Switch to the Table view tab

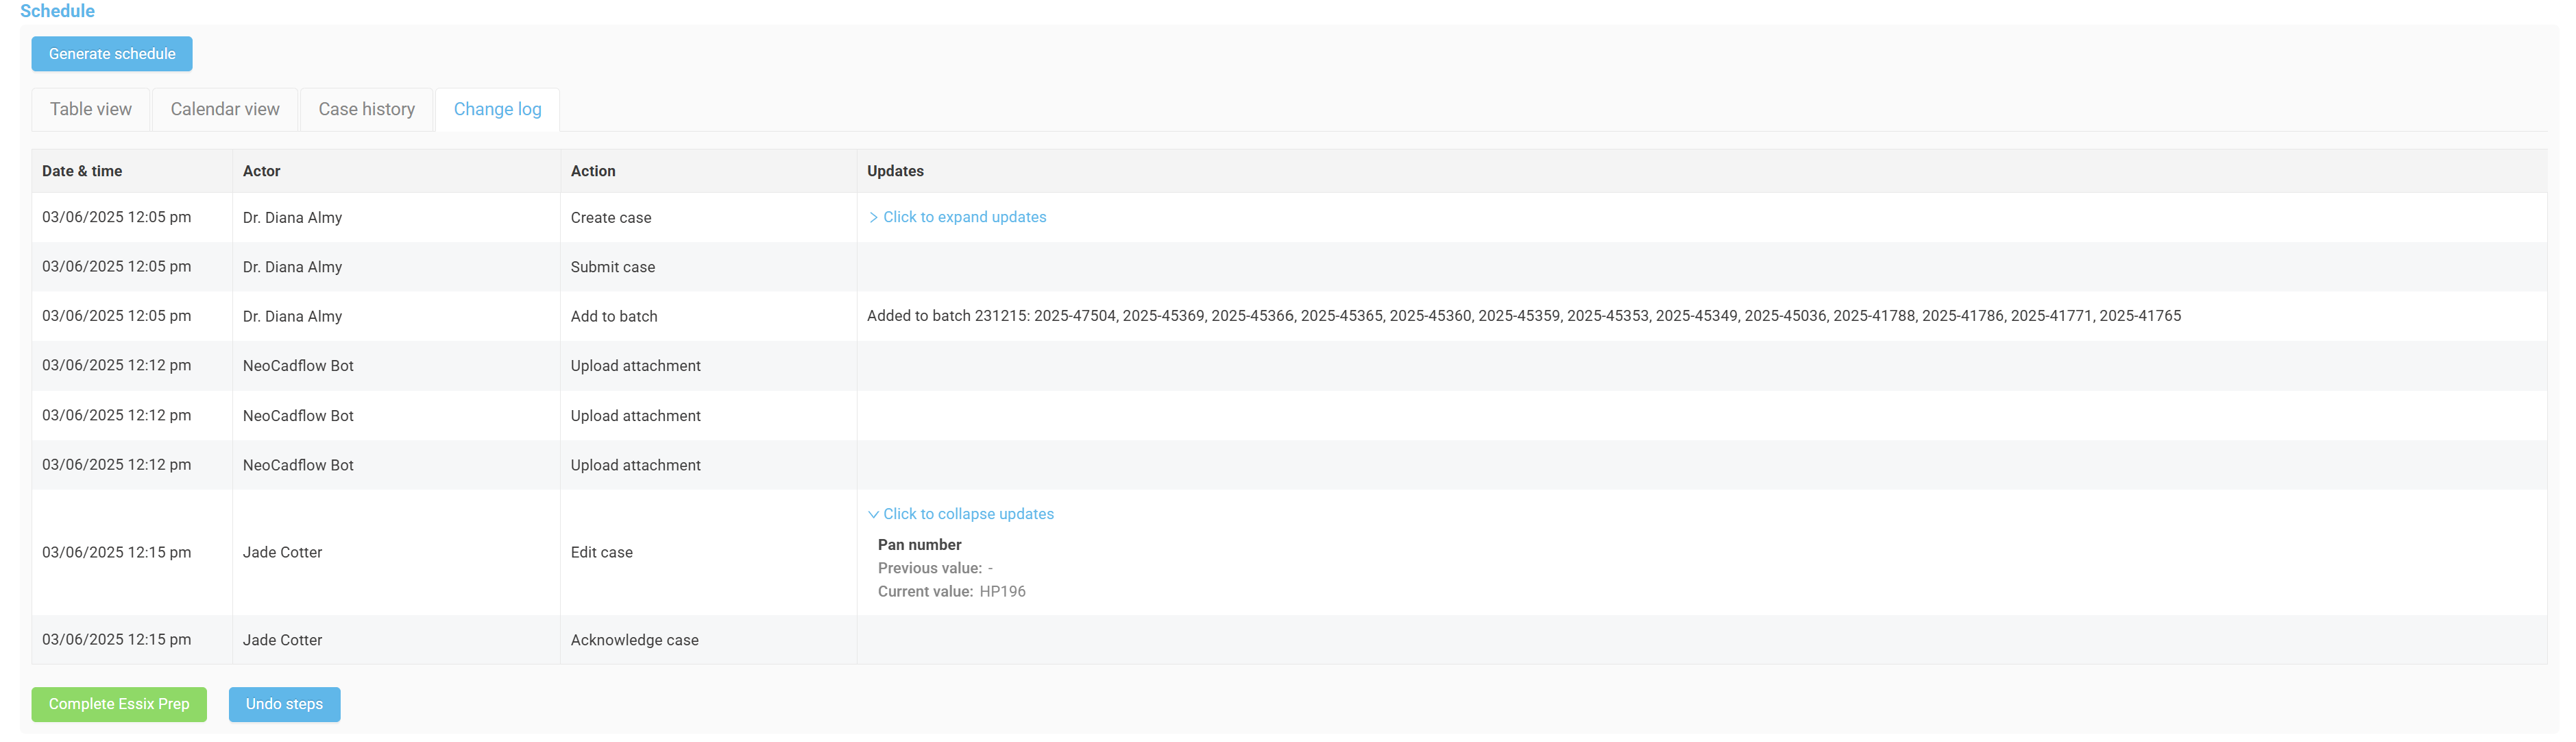(91, 109)
